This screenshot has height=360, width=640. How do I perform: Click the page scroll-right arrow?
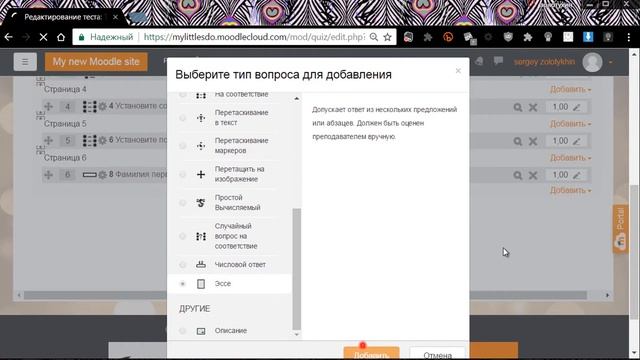[x=607, y=295]
